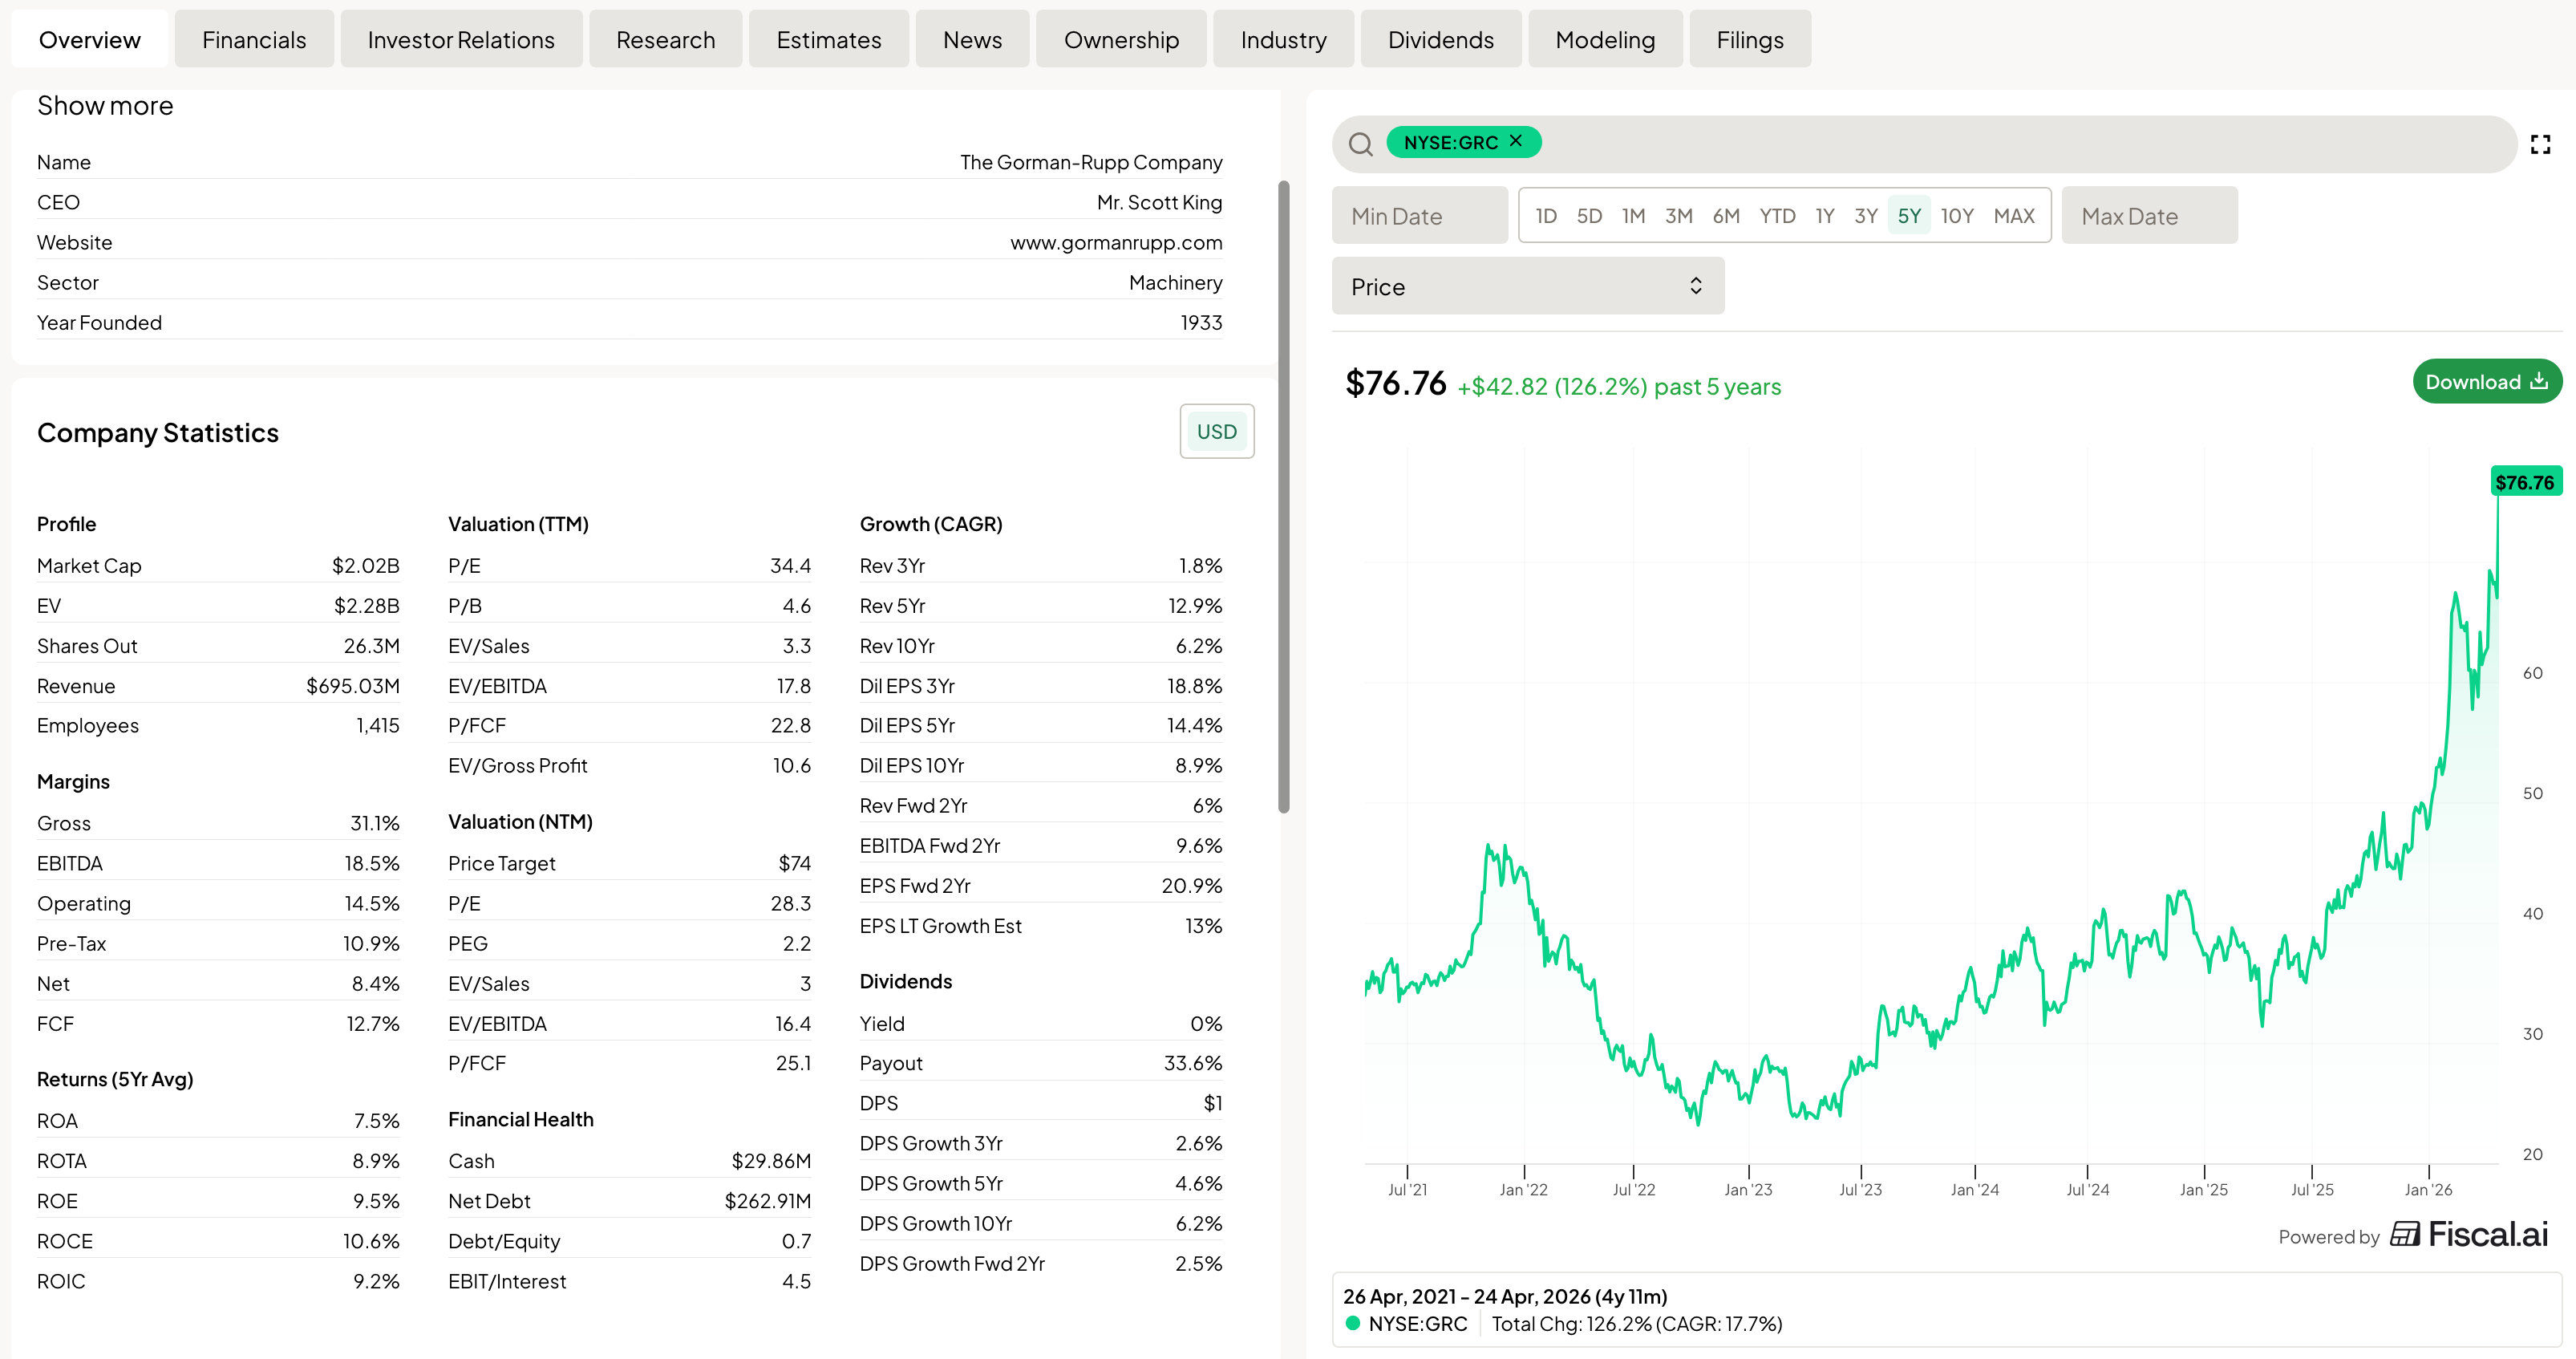This screenshot has height=1359, width=2576.
Task: Click the green NYSE:GRC legend dot
Action: click(x=1352, y=1323)
